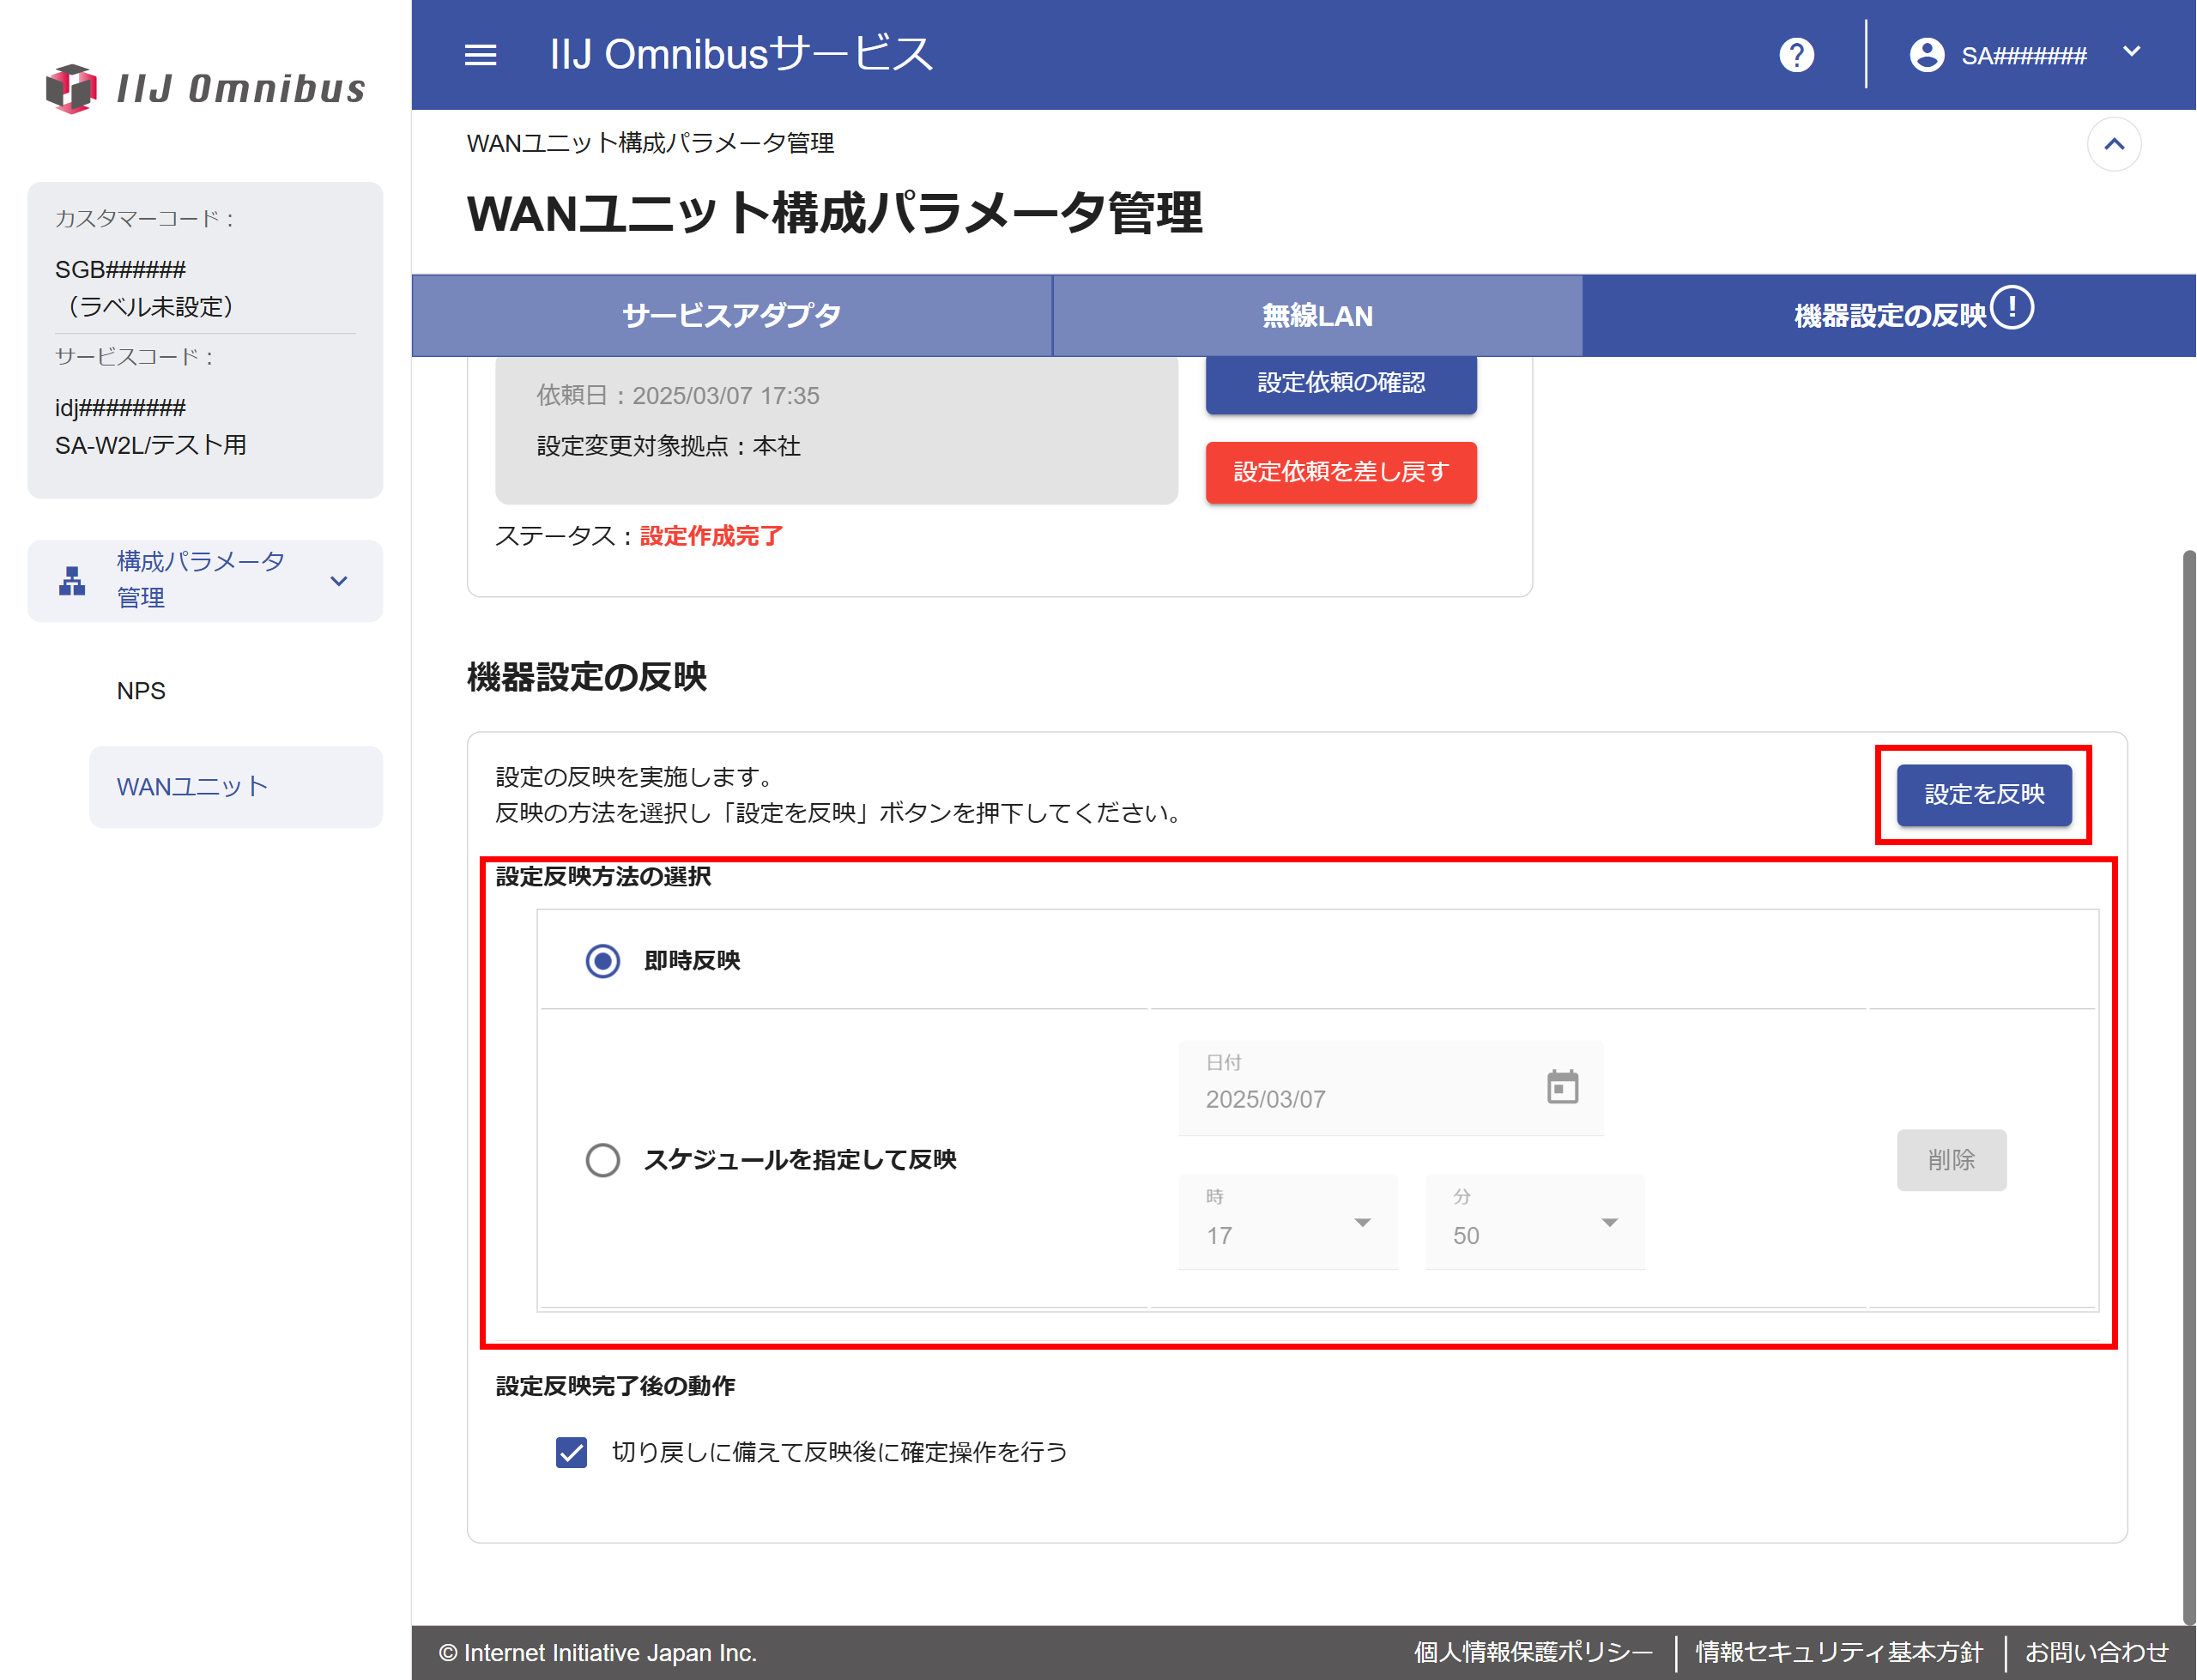The width and height of the screenshot is (2197, 1680).
Task: Open WANユニット in the sidebar
Action: click(x=236, y=787)
